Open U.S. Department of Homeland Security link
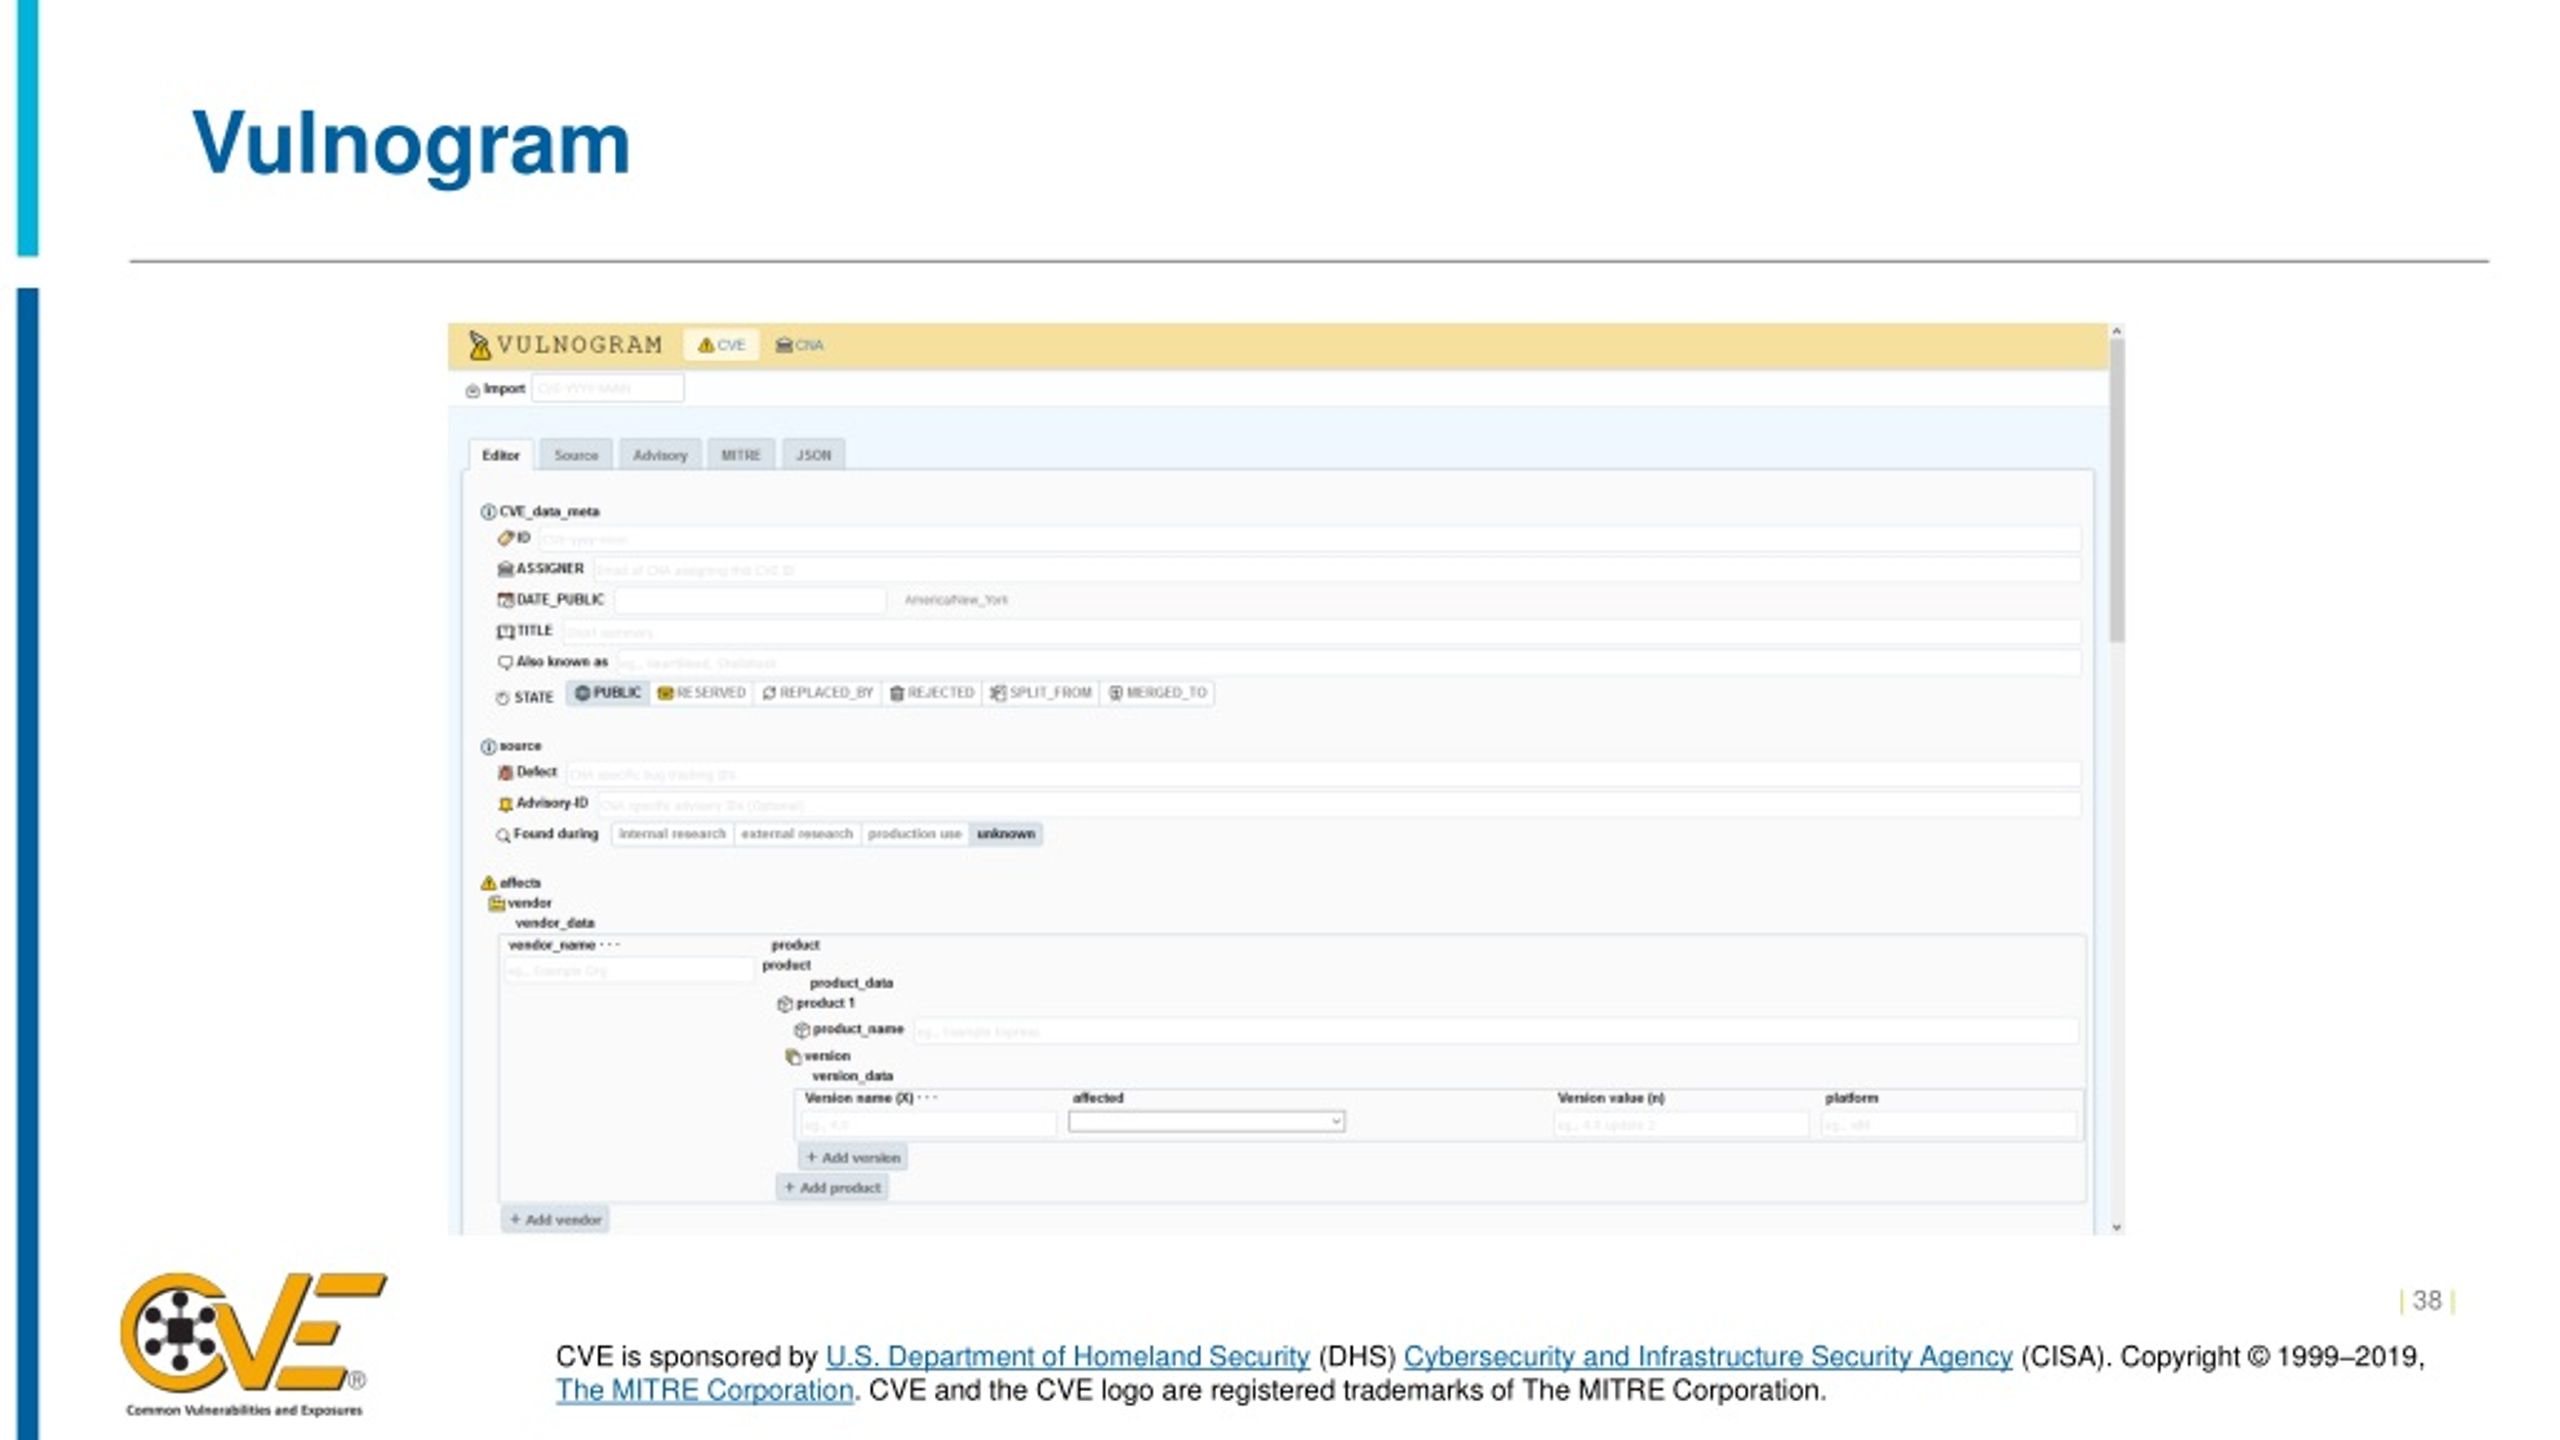This screenshot has width=2560, height=1440. (1067, 1357)
